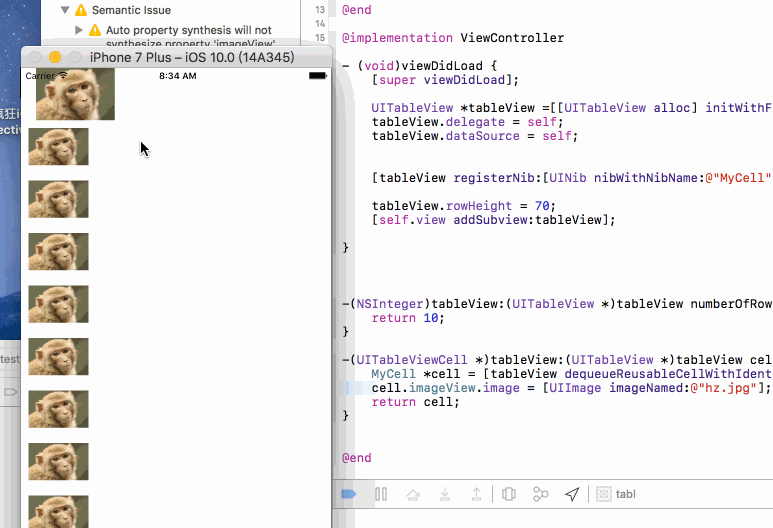Pause program execution in debug bar
Screen dimensions: 773x528
click(x=381, y=494)
